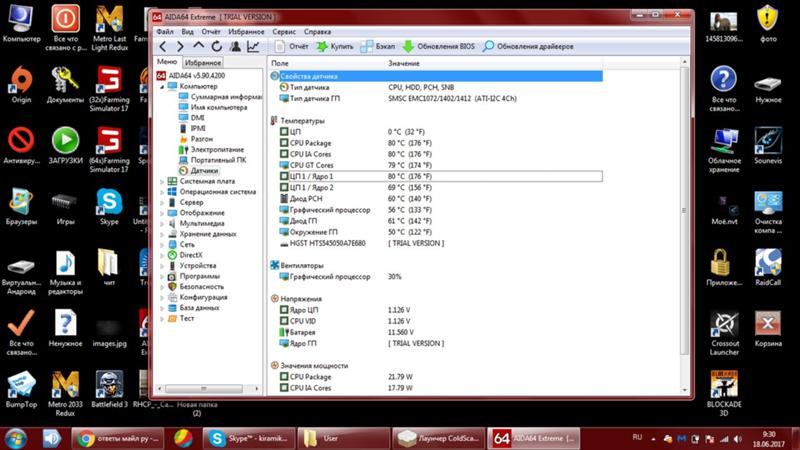Expand the Системная плата tree node
This screenshot has width=800, height=450.
(x=162, y=182)
